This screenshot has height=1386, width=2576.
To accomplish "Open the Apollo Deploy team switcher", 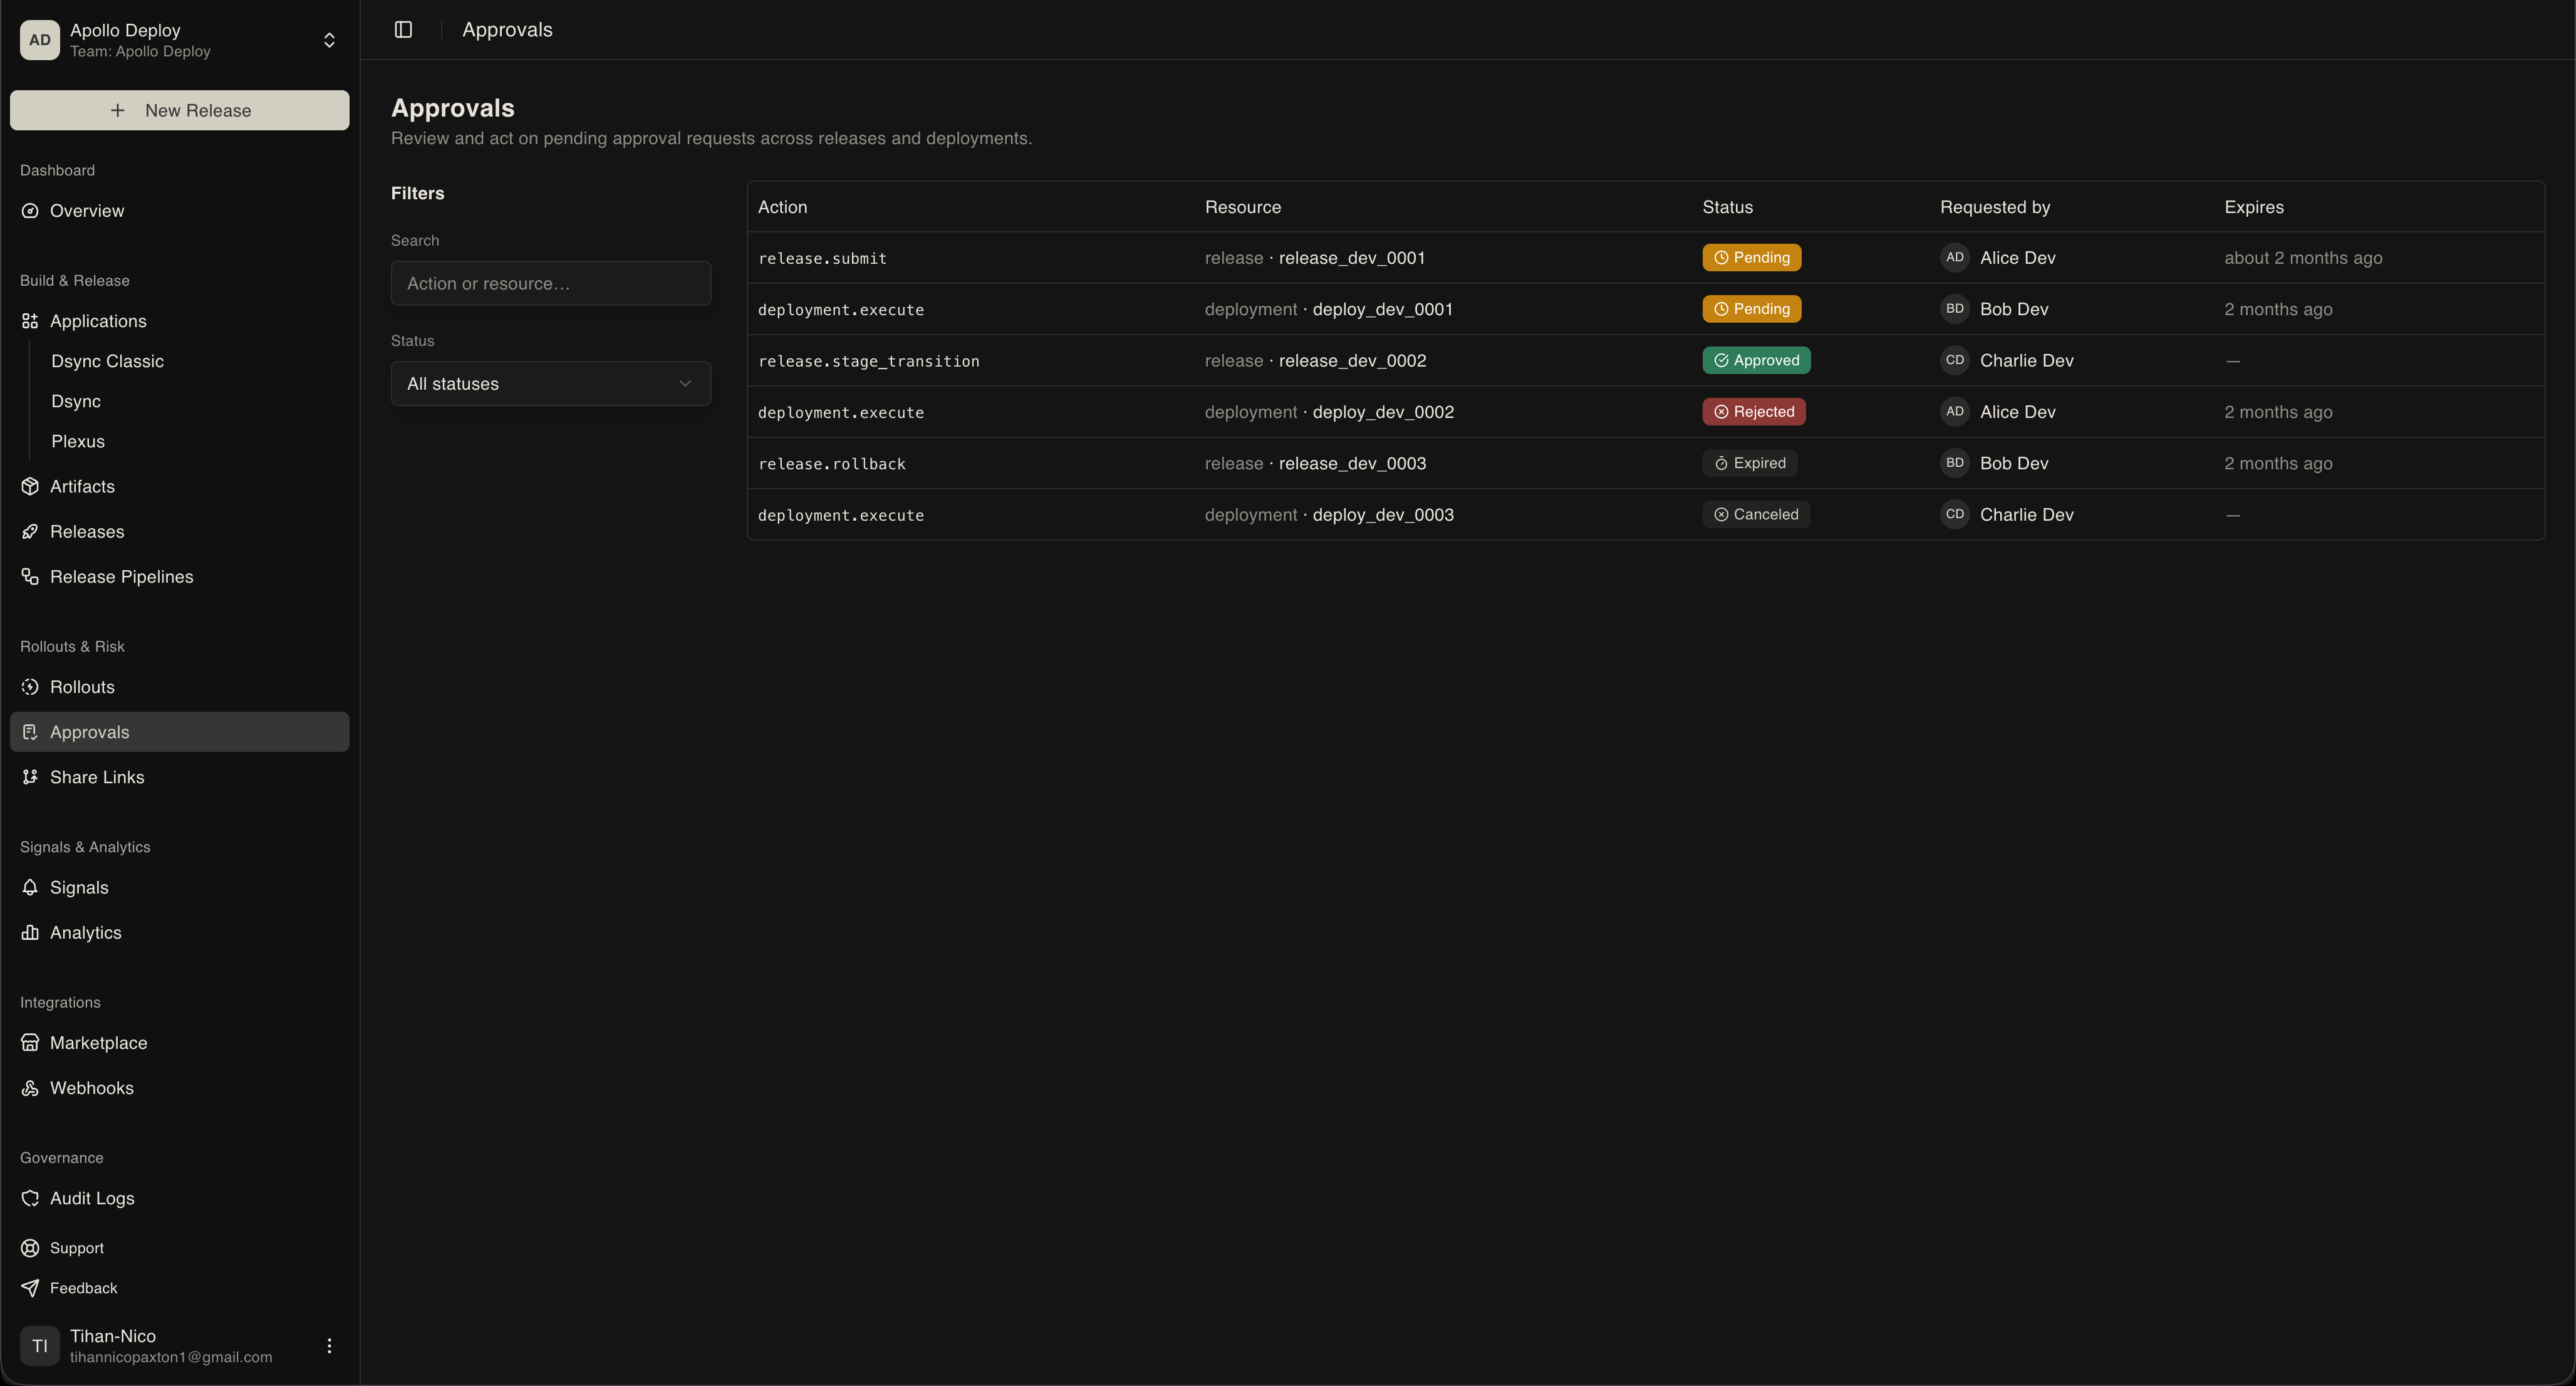I will point(180,40).
